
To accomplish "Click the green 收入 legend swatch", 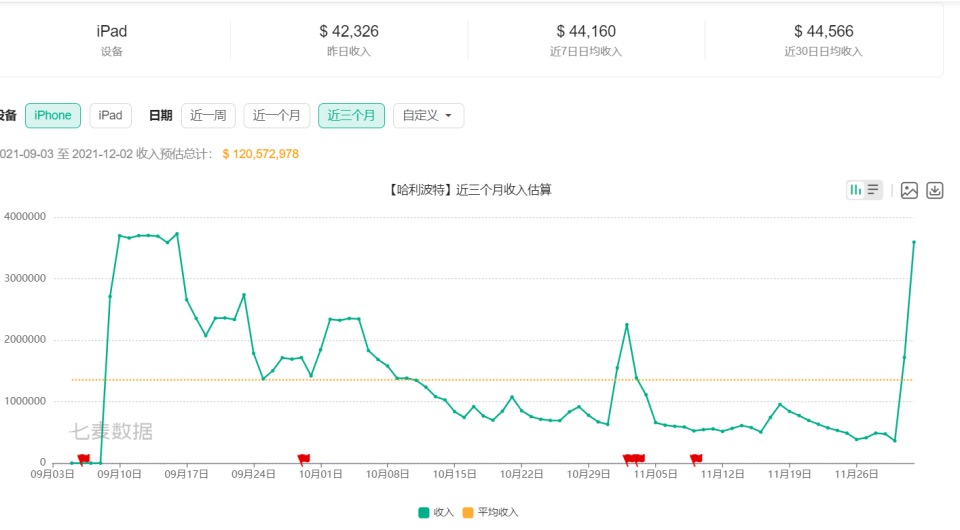I will pos(424,512).
